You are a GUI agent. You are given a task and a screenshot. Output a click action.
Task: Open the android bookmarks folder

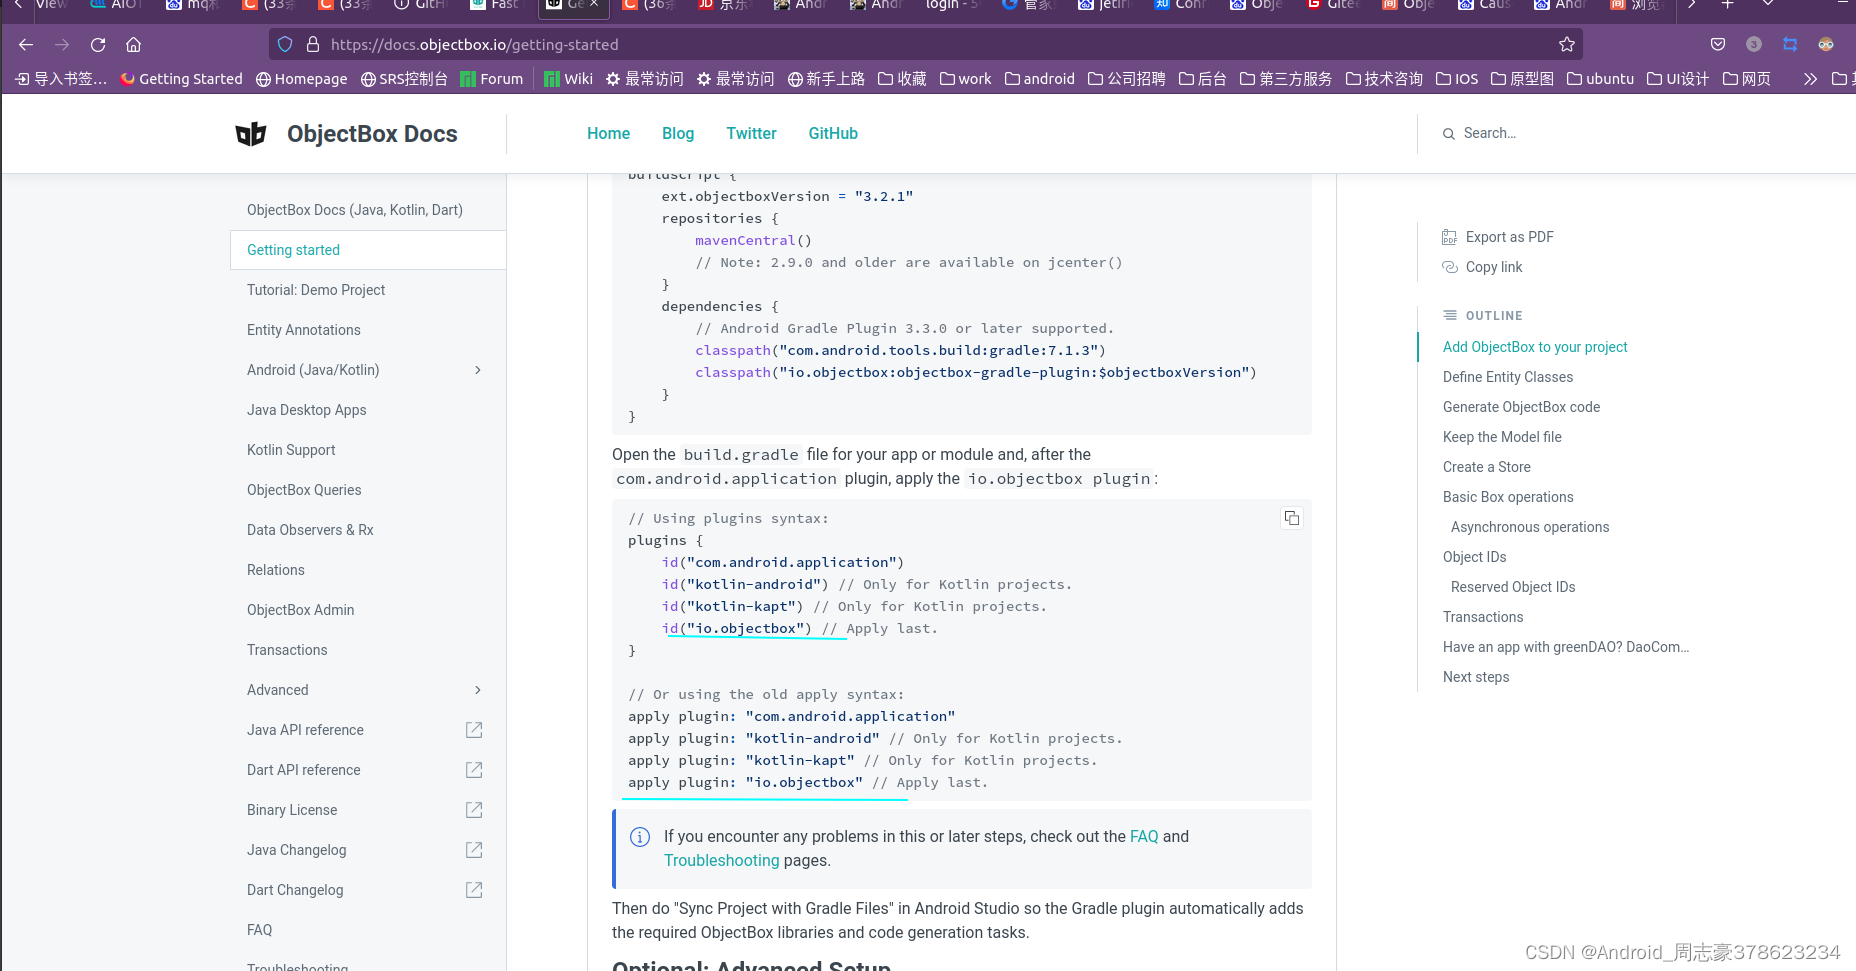[1040, 79]
